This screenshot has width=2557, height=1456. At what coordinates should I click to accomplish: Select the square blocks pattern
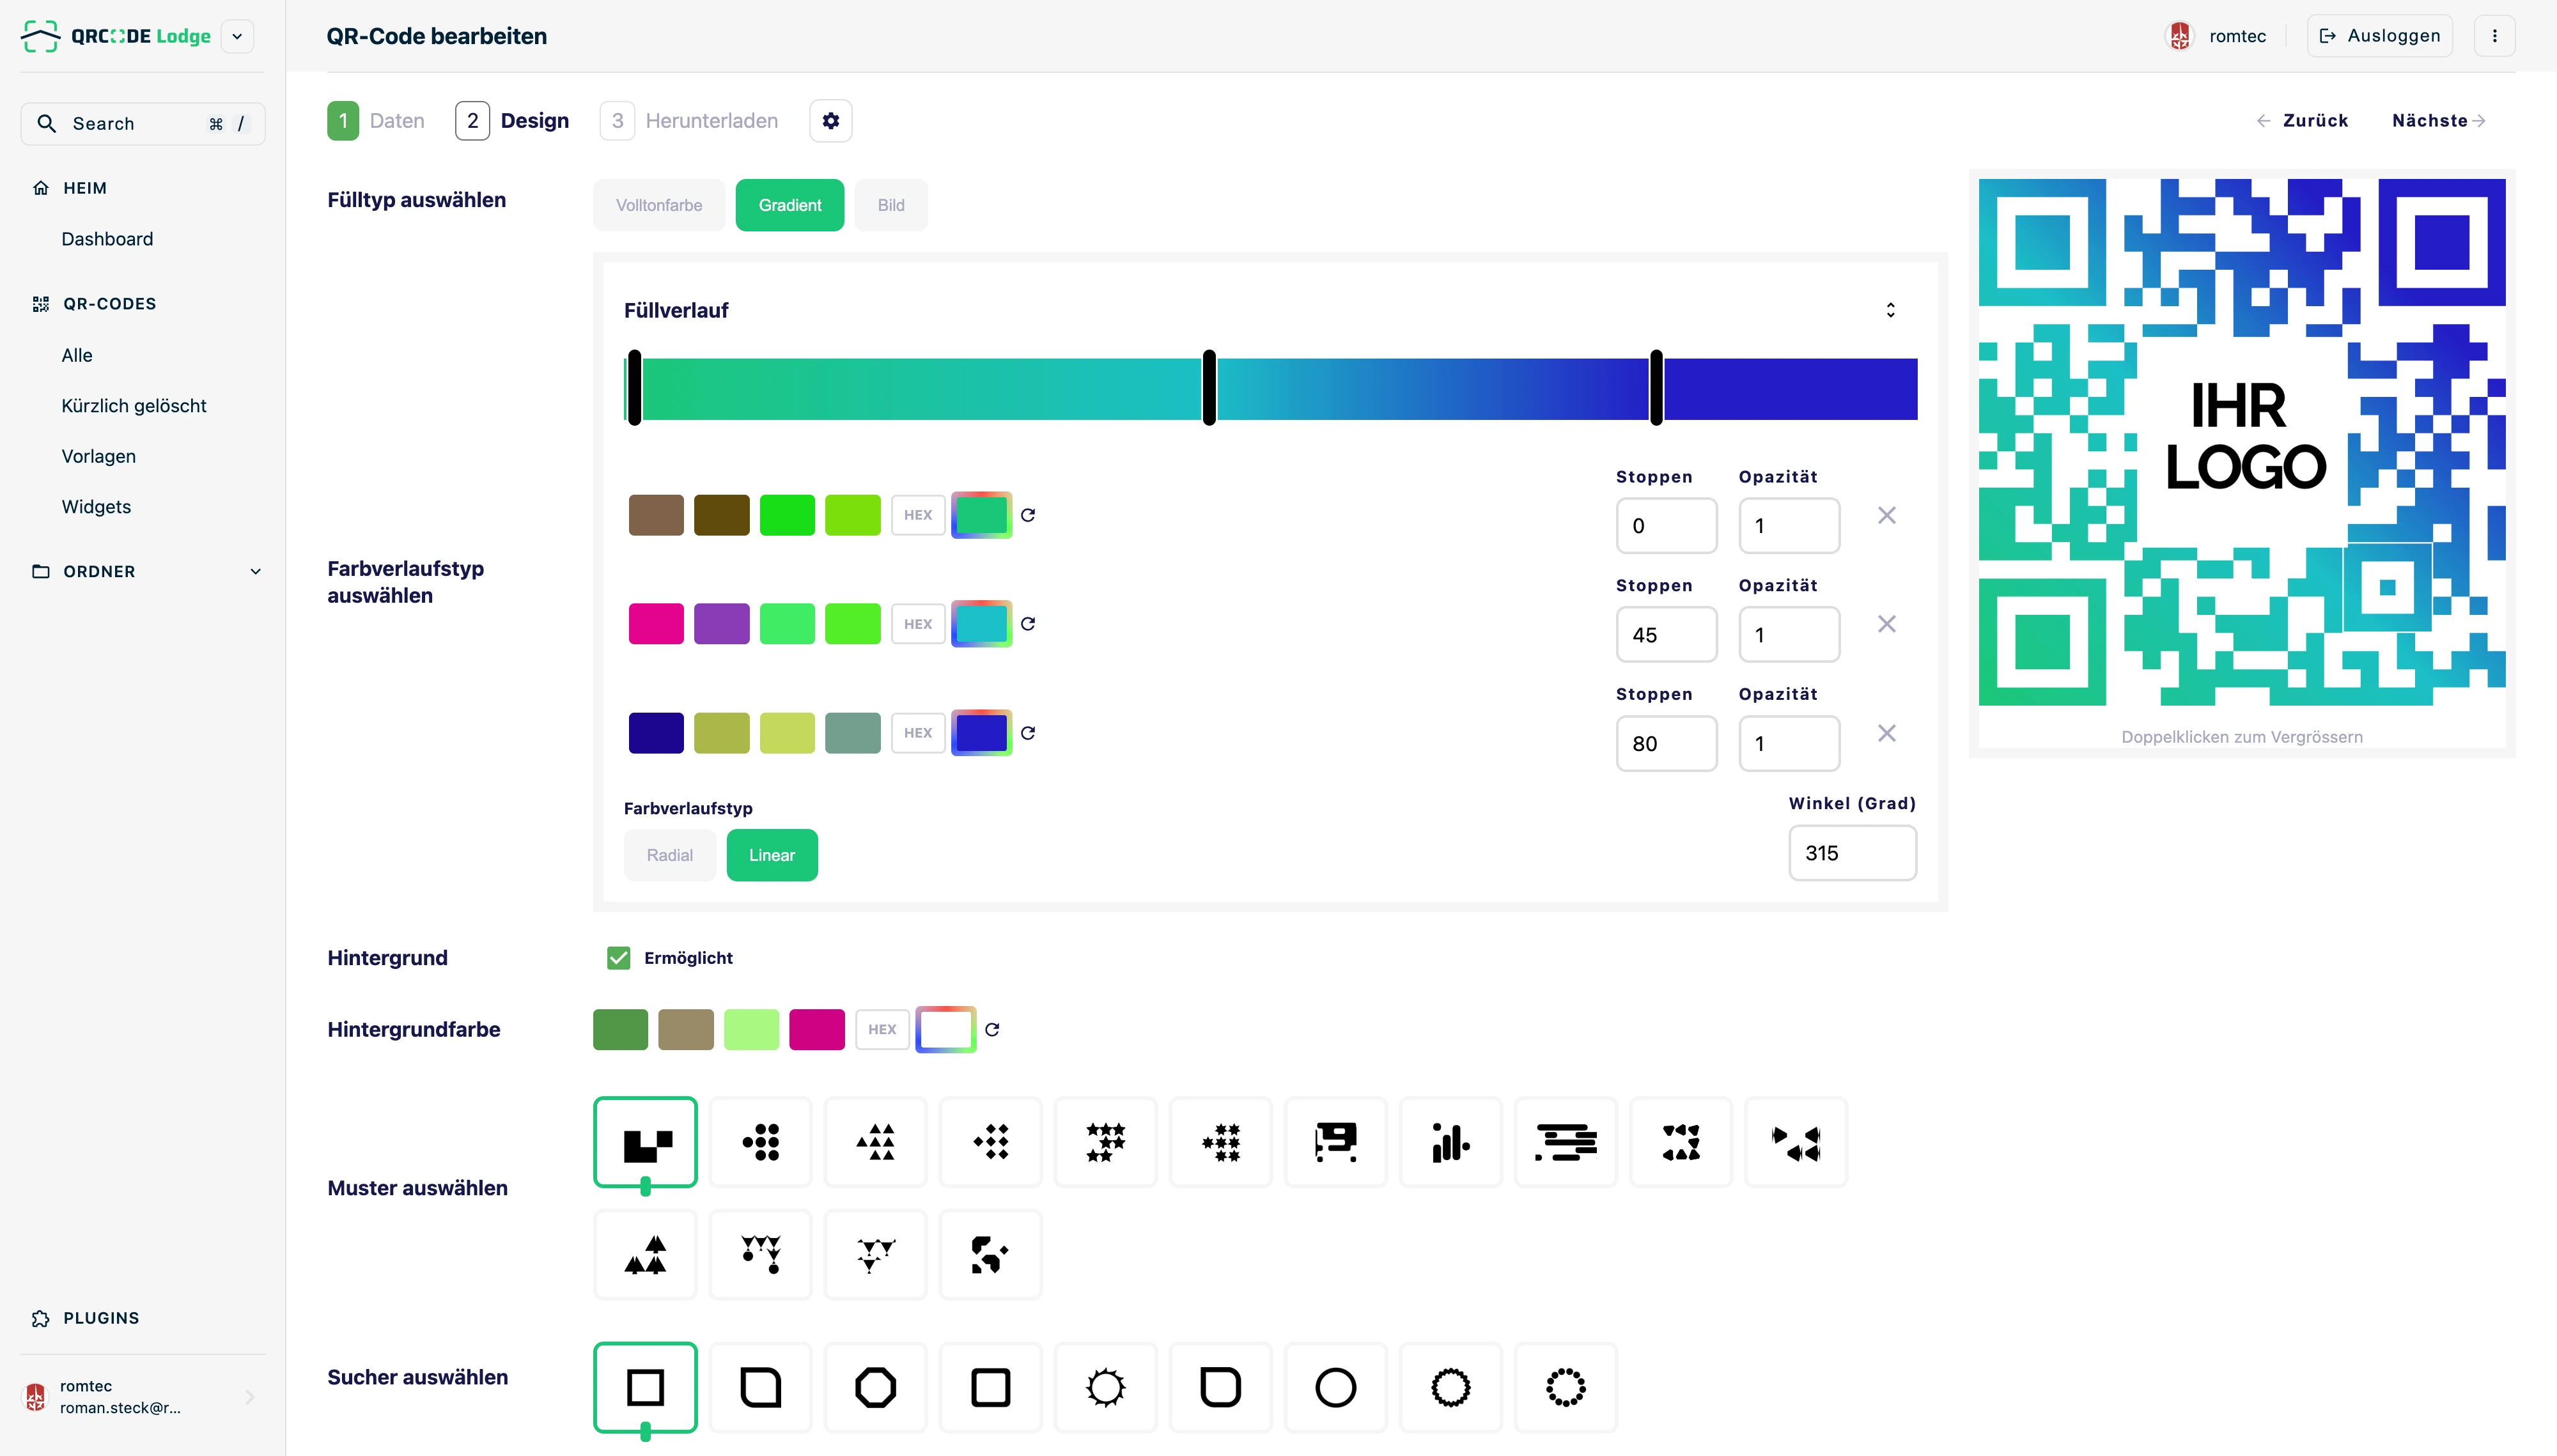[645, 1142]
